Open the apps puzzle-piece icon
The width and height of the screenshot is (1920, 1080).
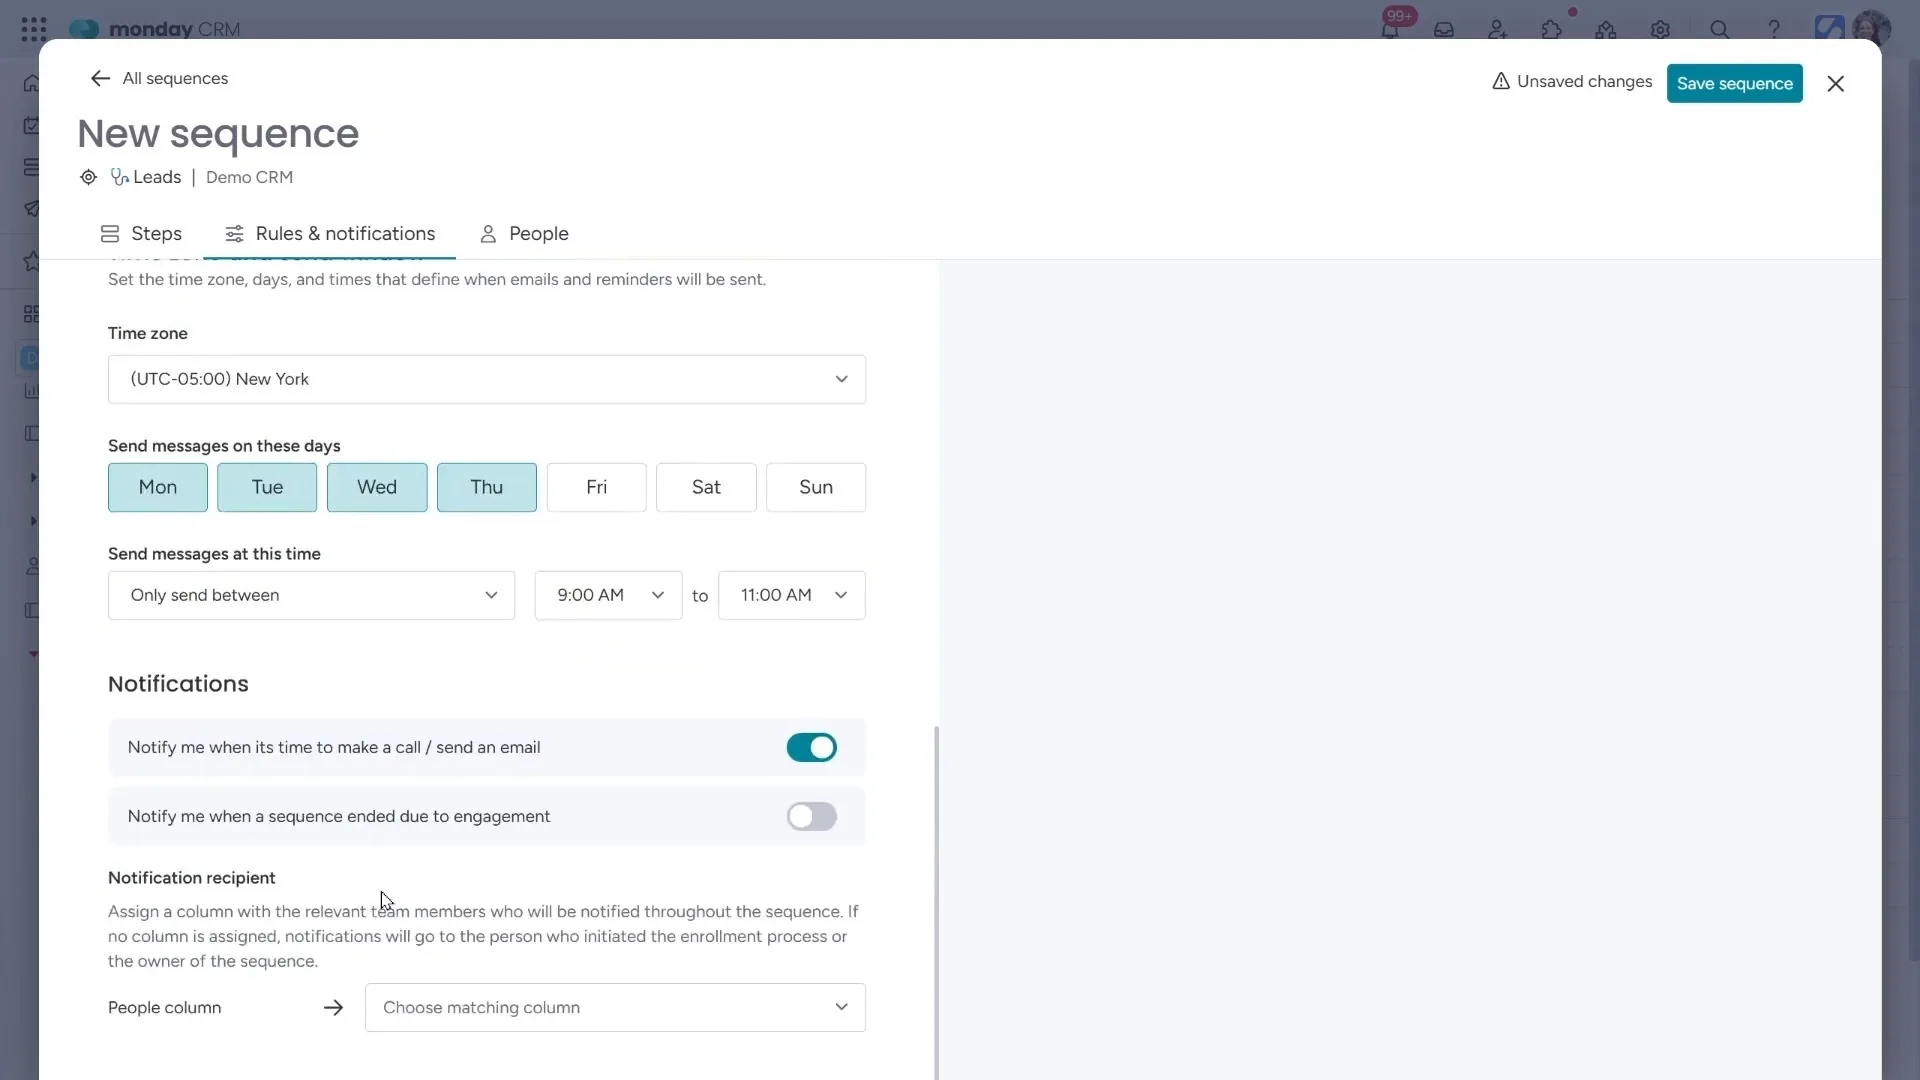pos(1551,30)
